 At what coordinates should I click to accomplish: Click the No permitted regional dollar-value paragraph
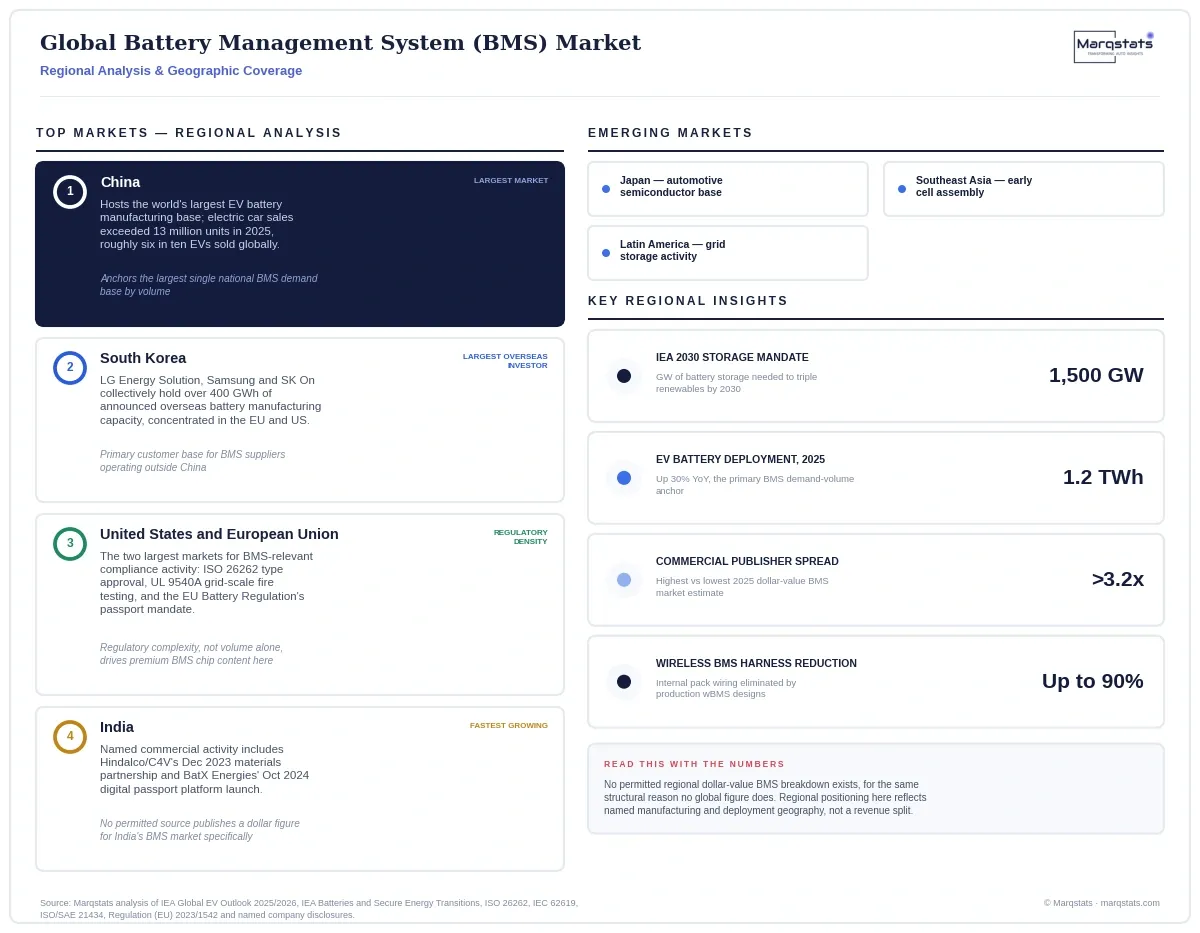[765, 797]
